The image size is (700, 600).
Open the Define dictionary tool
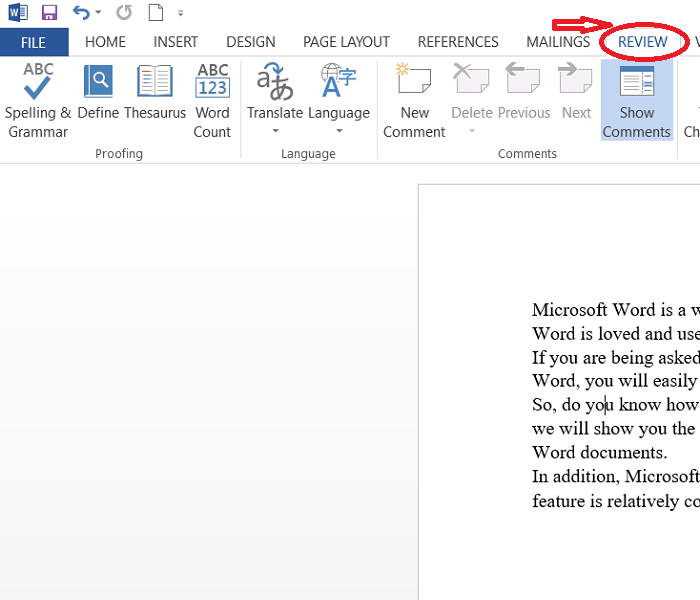coord(98,92)
